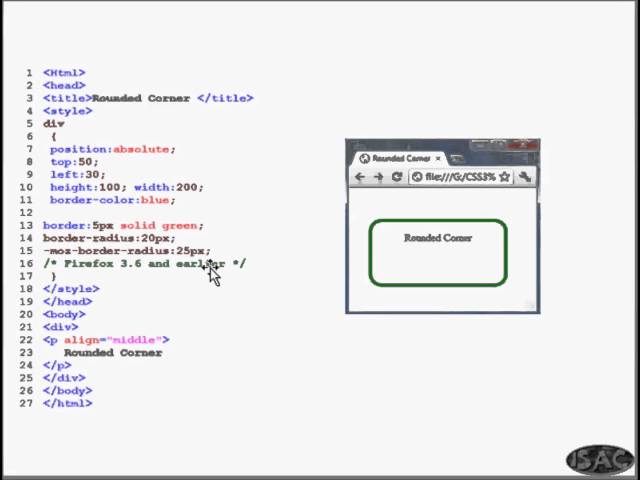Close the Rounded Corner tab
This screenshot has height=480, width=640.
tap(438, 158)
